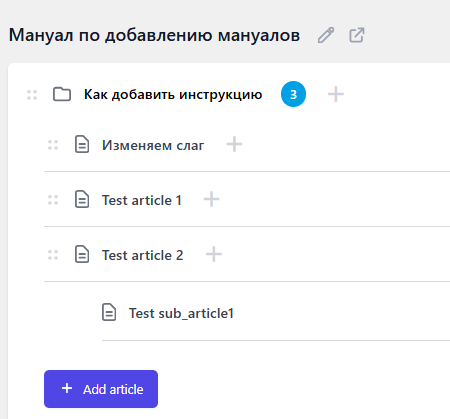Click document icon of Test sub_article1

109,312
